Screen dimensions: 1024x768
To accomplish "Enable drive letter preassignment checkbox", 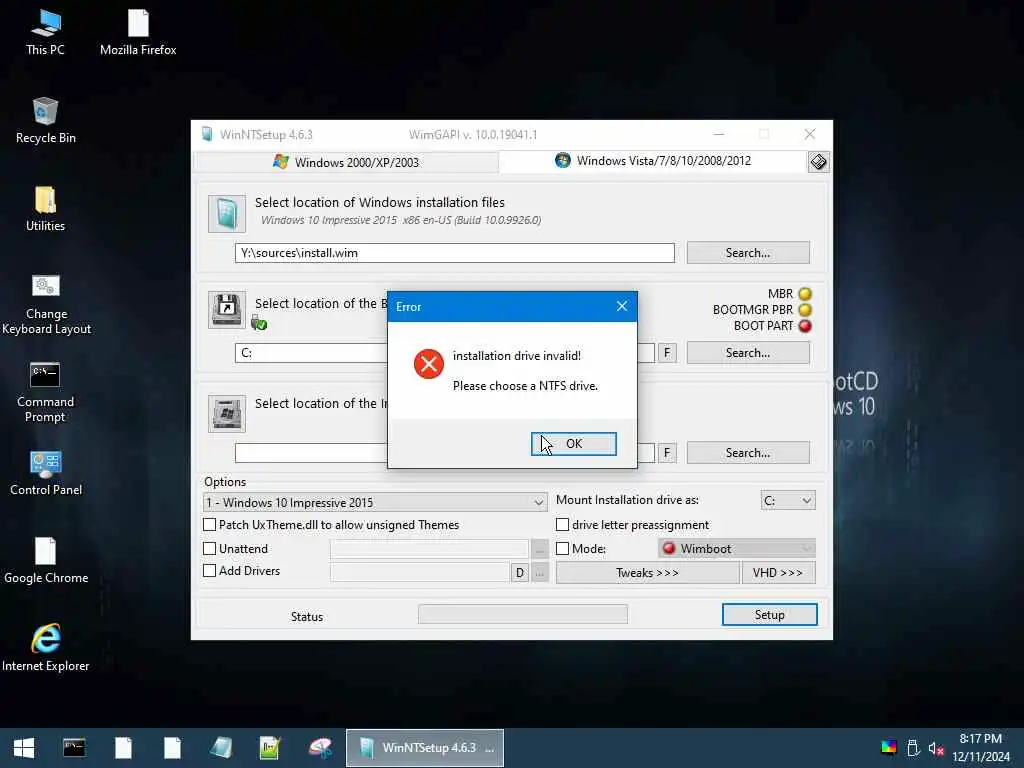I will pyautogui.click(x=562, y=524).
